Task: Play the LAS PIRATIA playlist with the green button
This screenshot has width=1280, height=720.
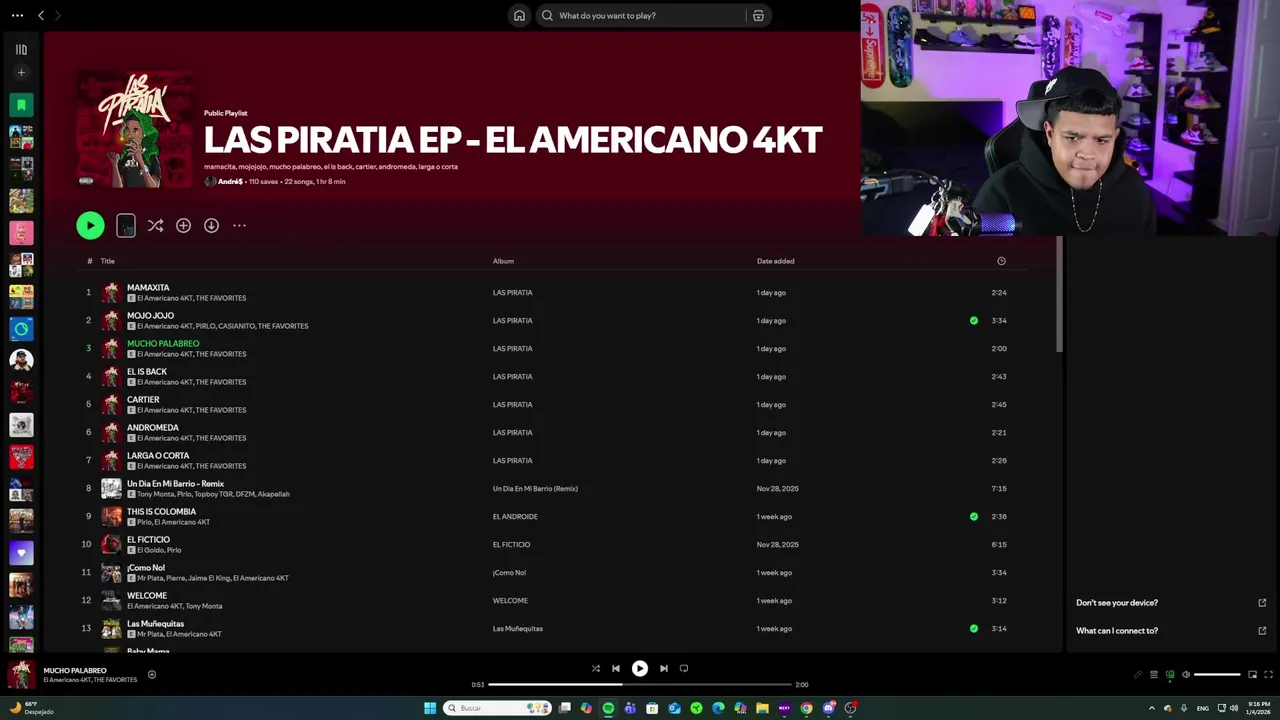Action: (90, 226)
